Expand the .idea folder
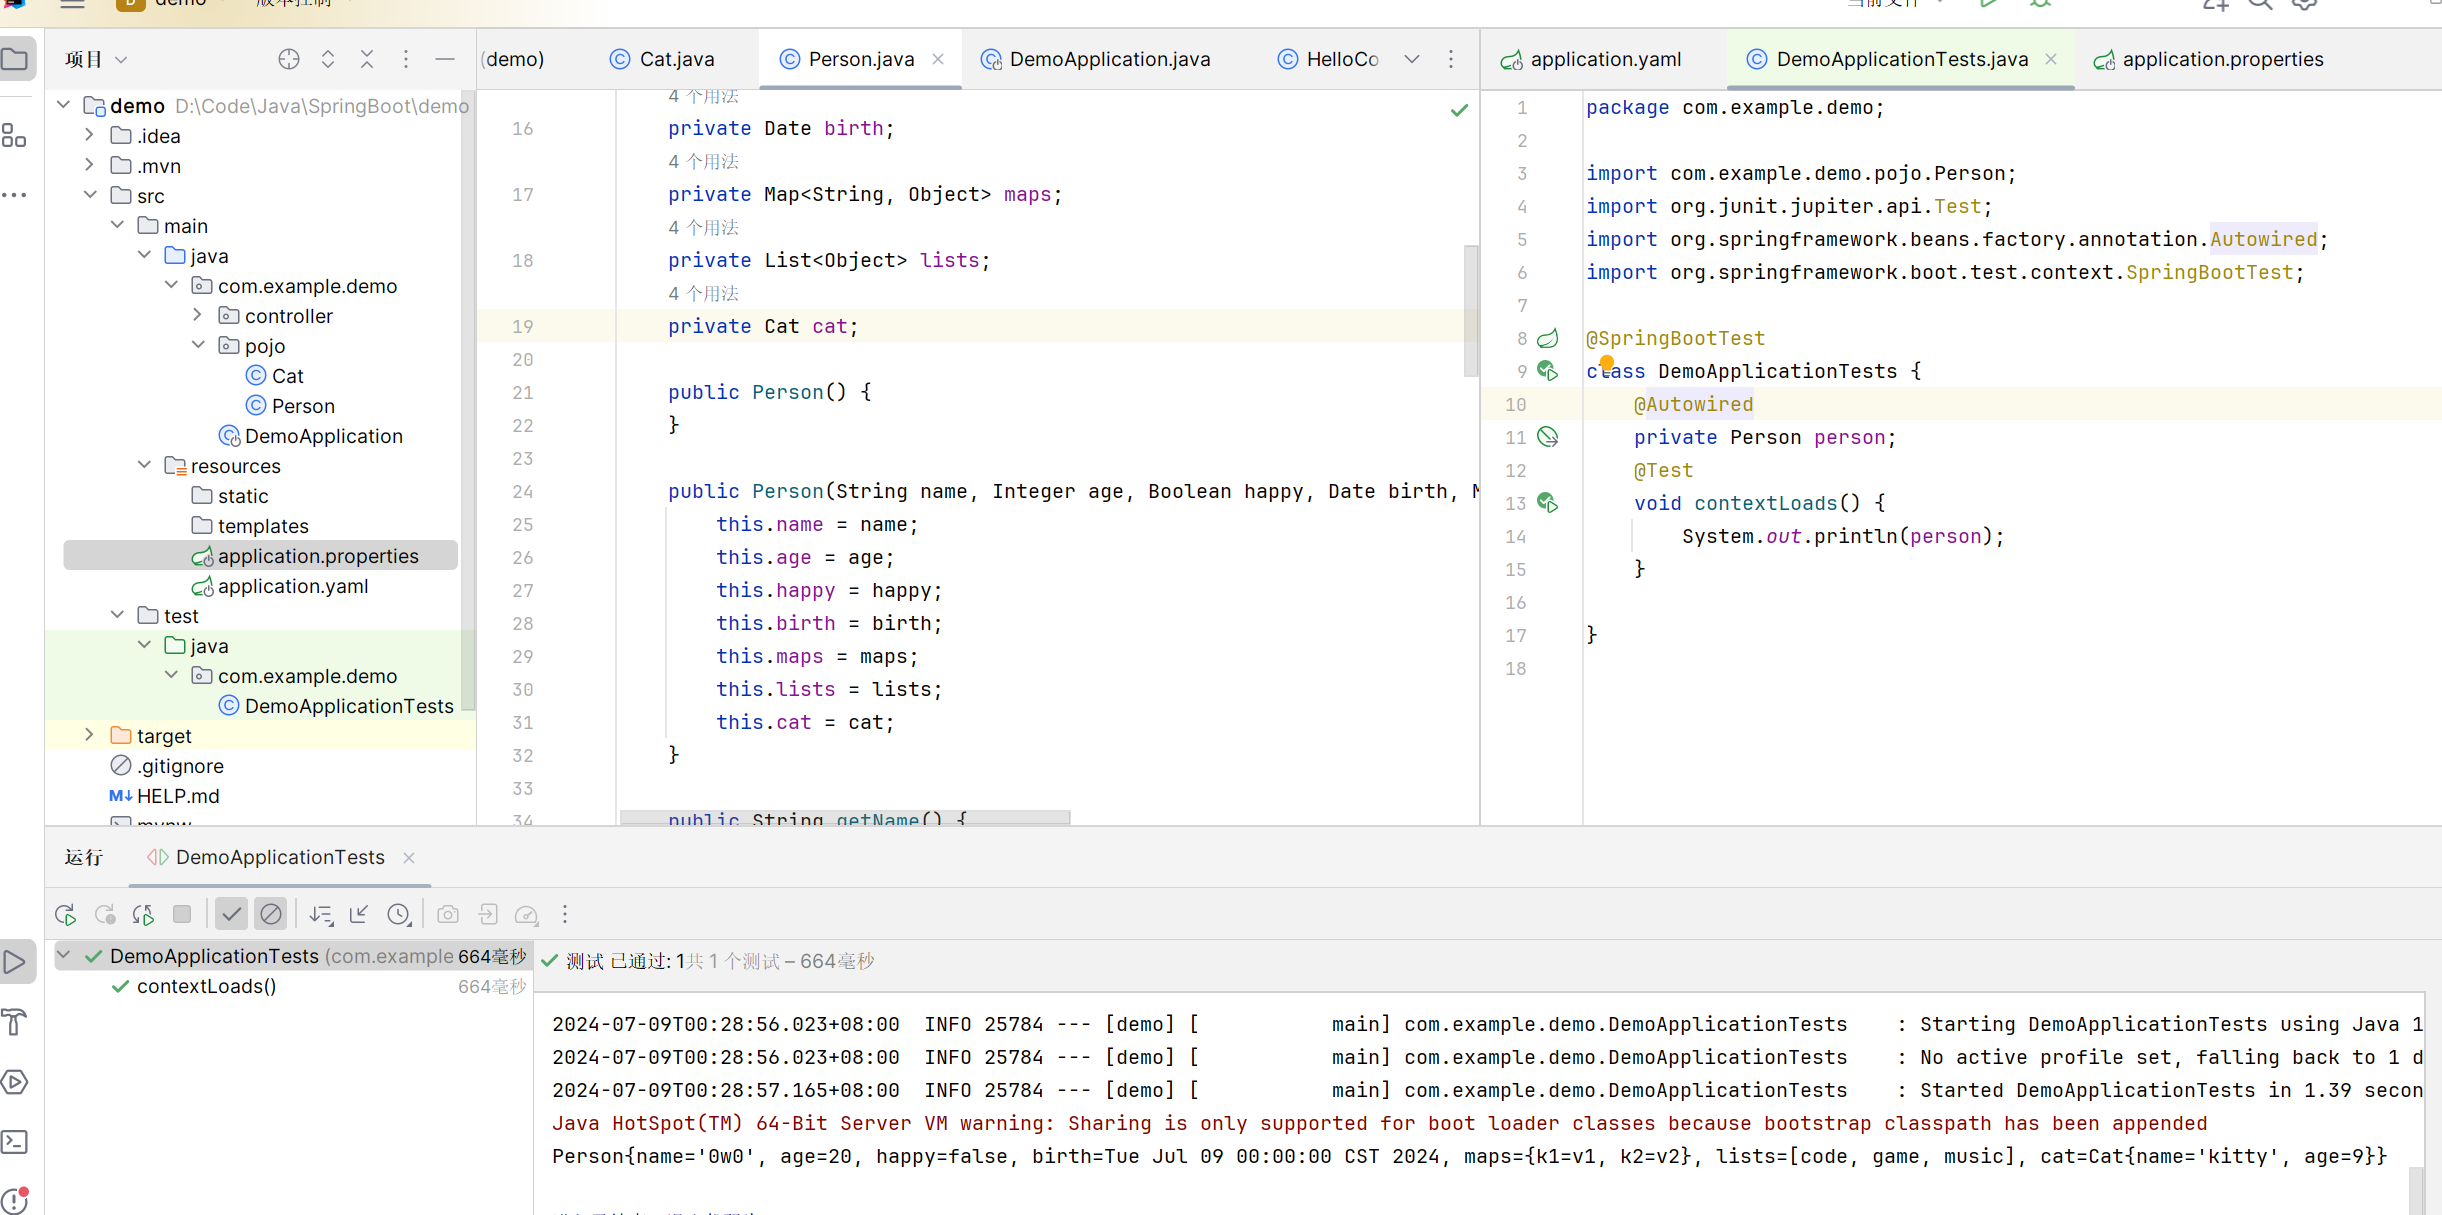Screen dimensions: 2442x1215 pyautogui.click(x=90, y=135)
